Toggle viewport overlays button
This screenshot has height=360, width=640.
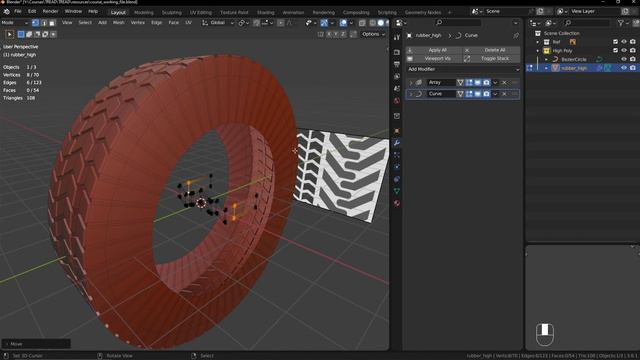pos(343,23)
